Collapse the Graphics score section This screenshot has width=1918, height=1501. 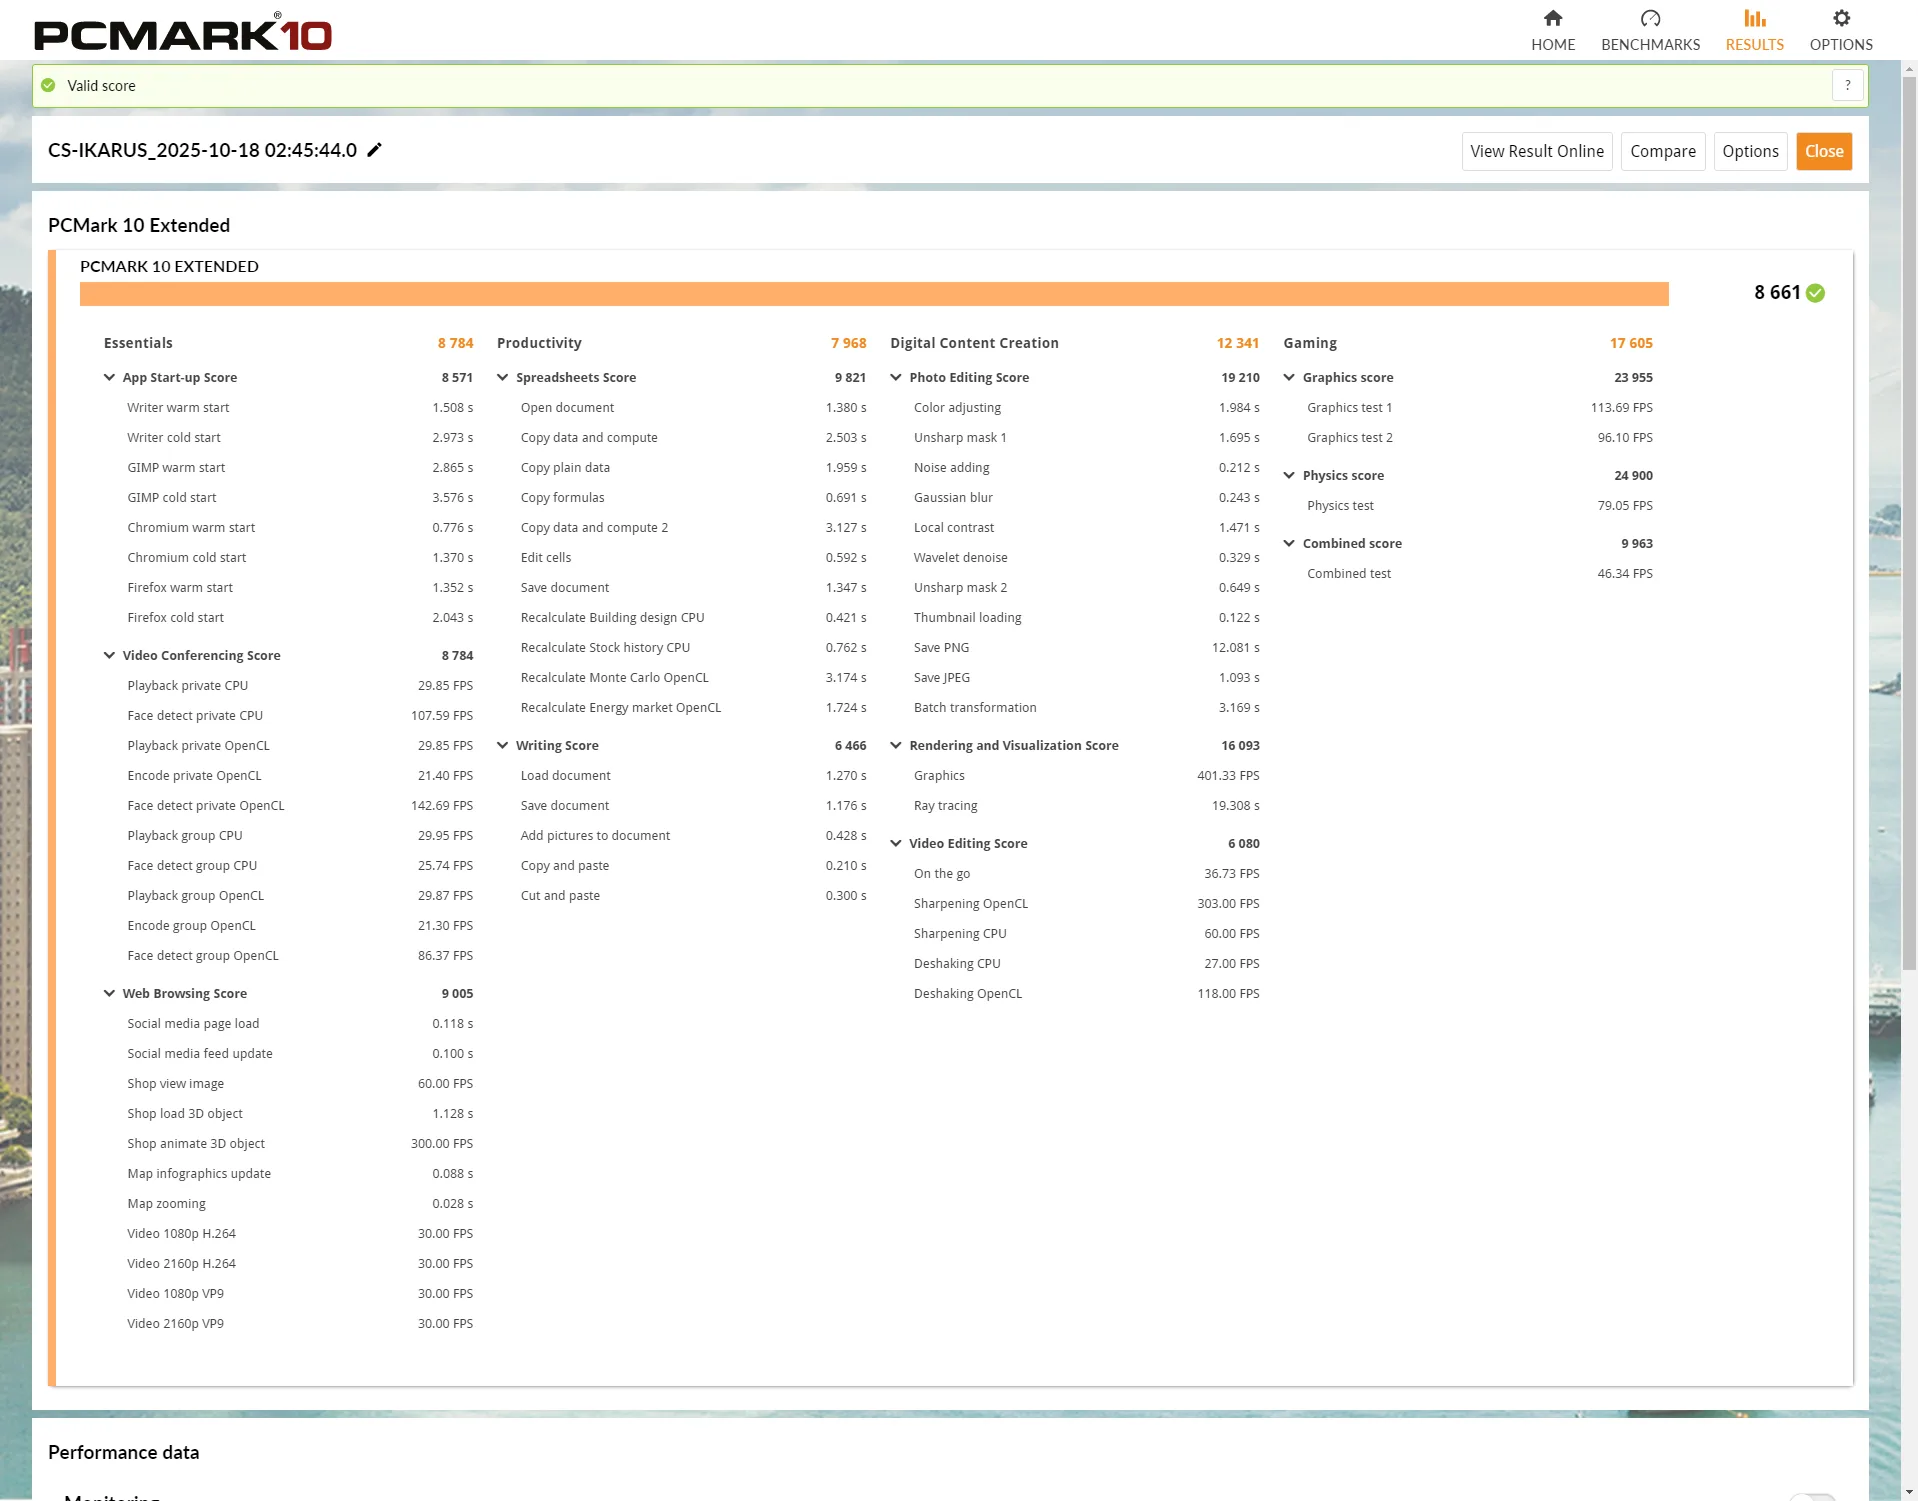click(1289, 378)
